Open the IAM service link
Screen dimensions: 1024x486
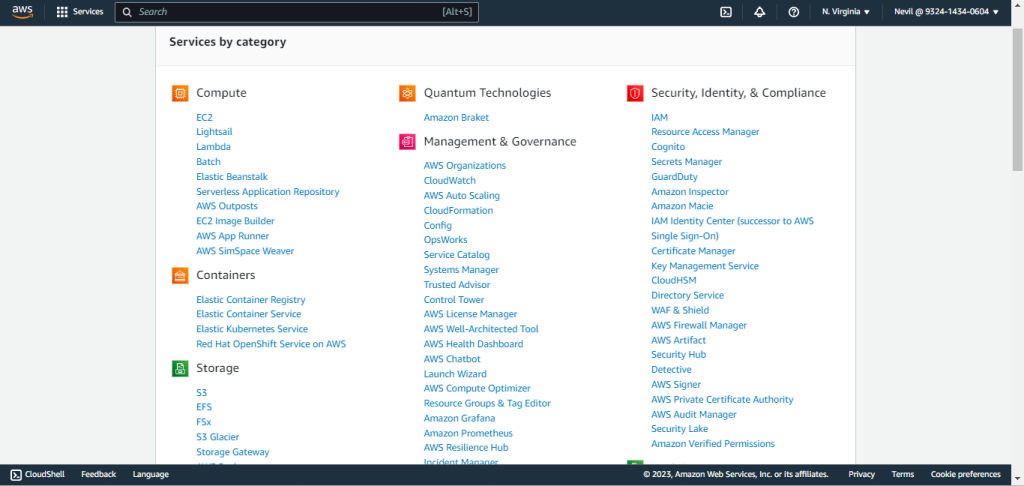coord(660,118)
